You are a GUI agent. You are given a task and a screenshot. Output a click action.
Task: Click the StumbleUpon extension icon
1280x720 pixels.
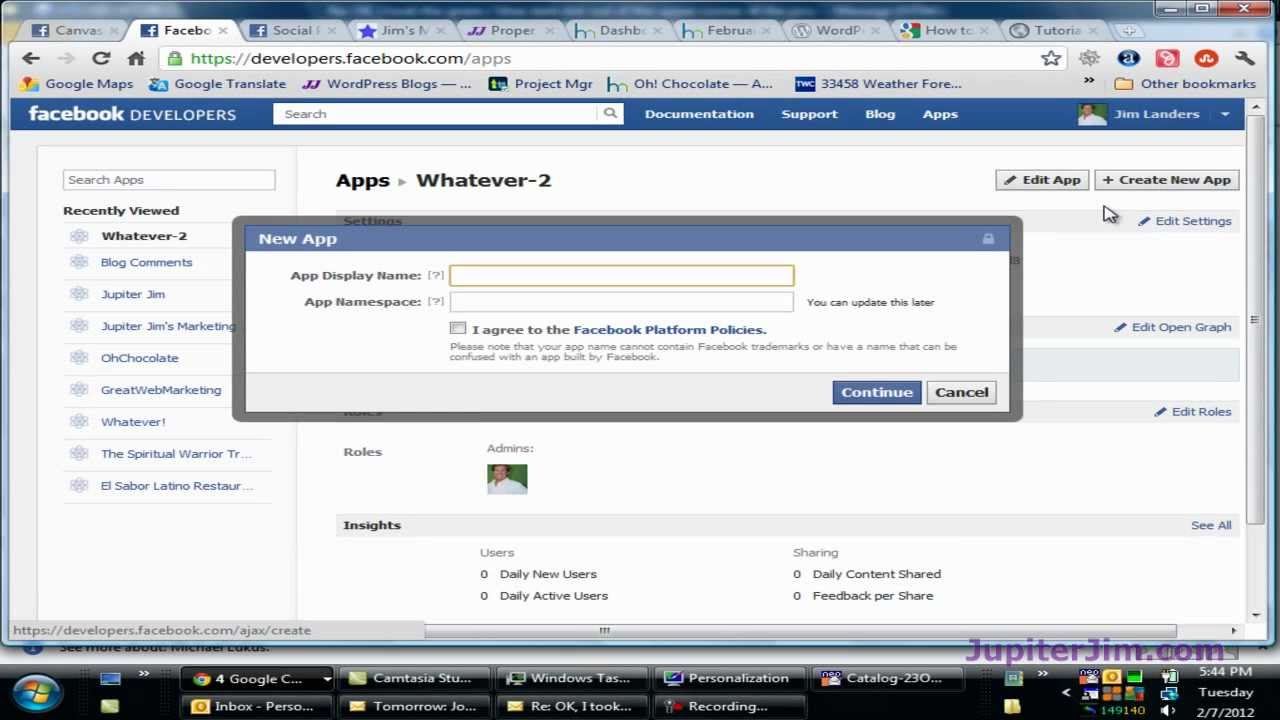coord(1206,59)
